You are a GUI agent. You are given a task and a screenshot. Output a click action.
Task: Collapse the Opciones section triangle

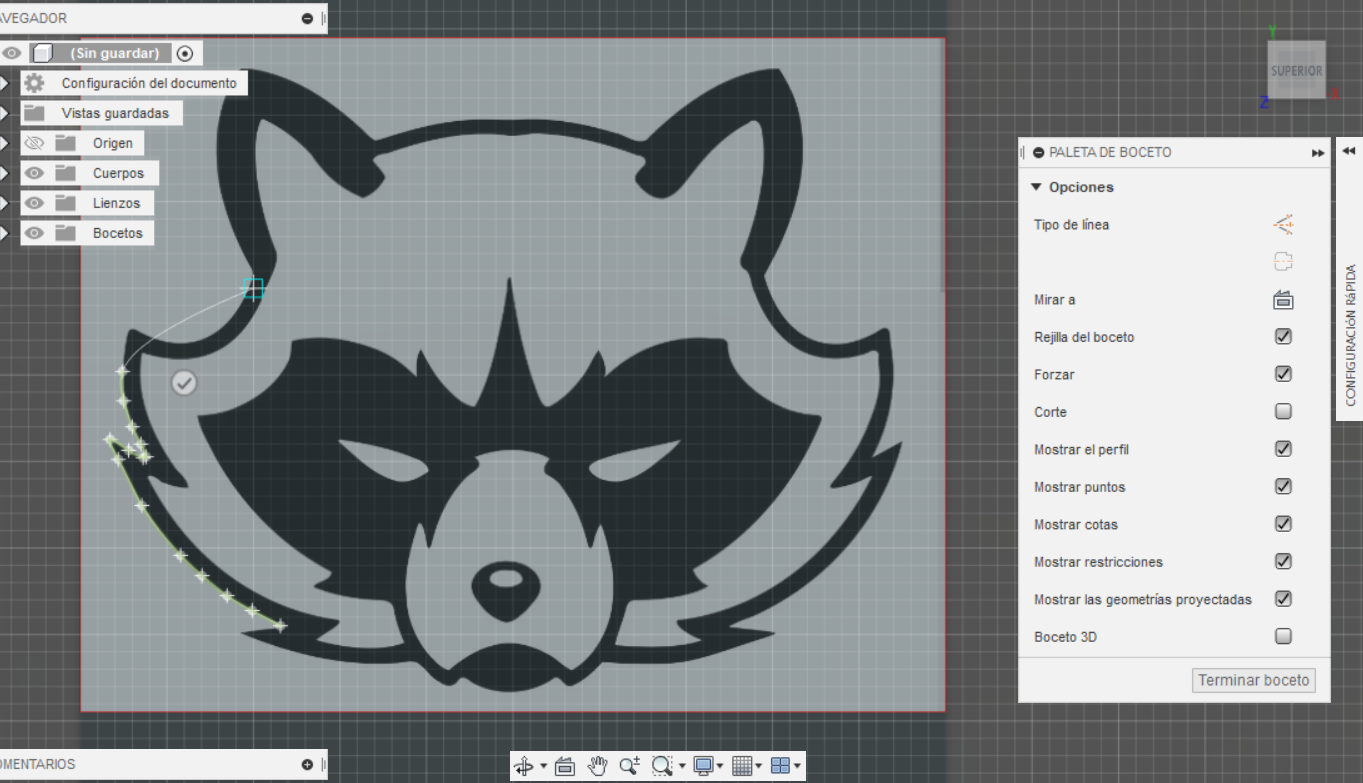click(x=1037, y=187)
